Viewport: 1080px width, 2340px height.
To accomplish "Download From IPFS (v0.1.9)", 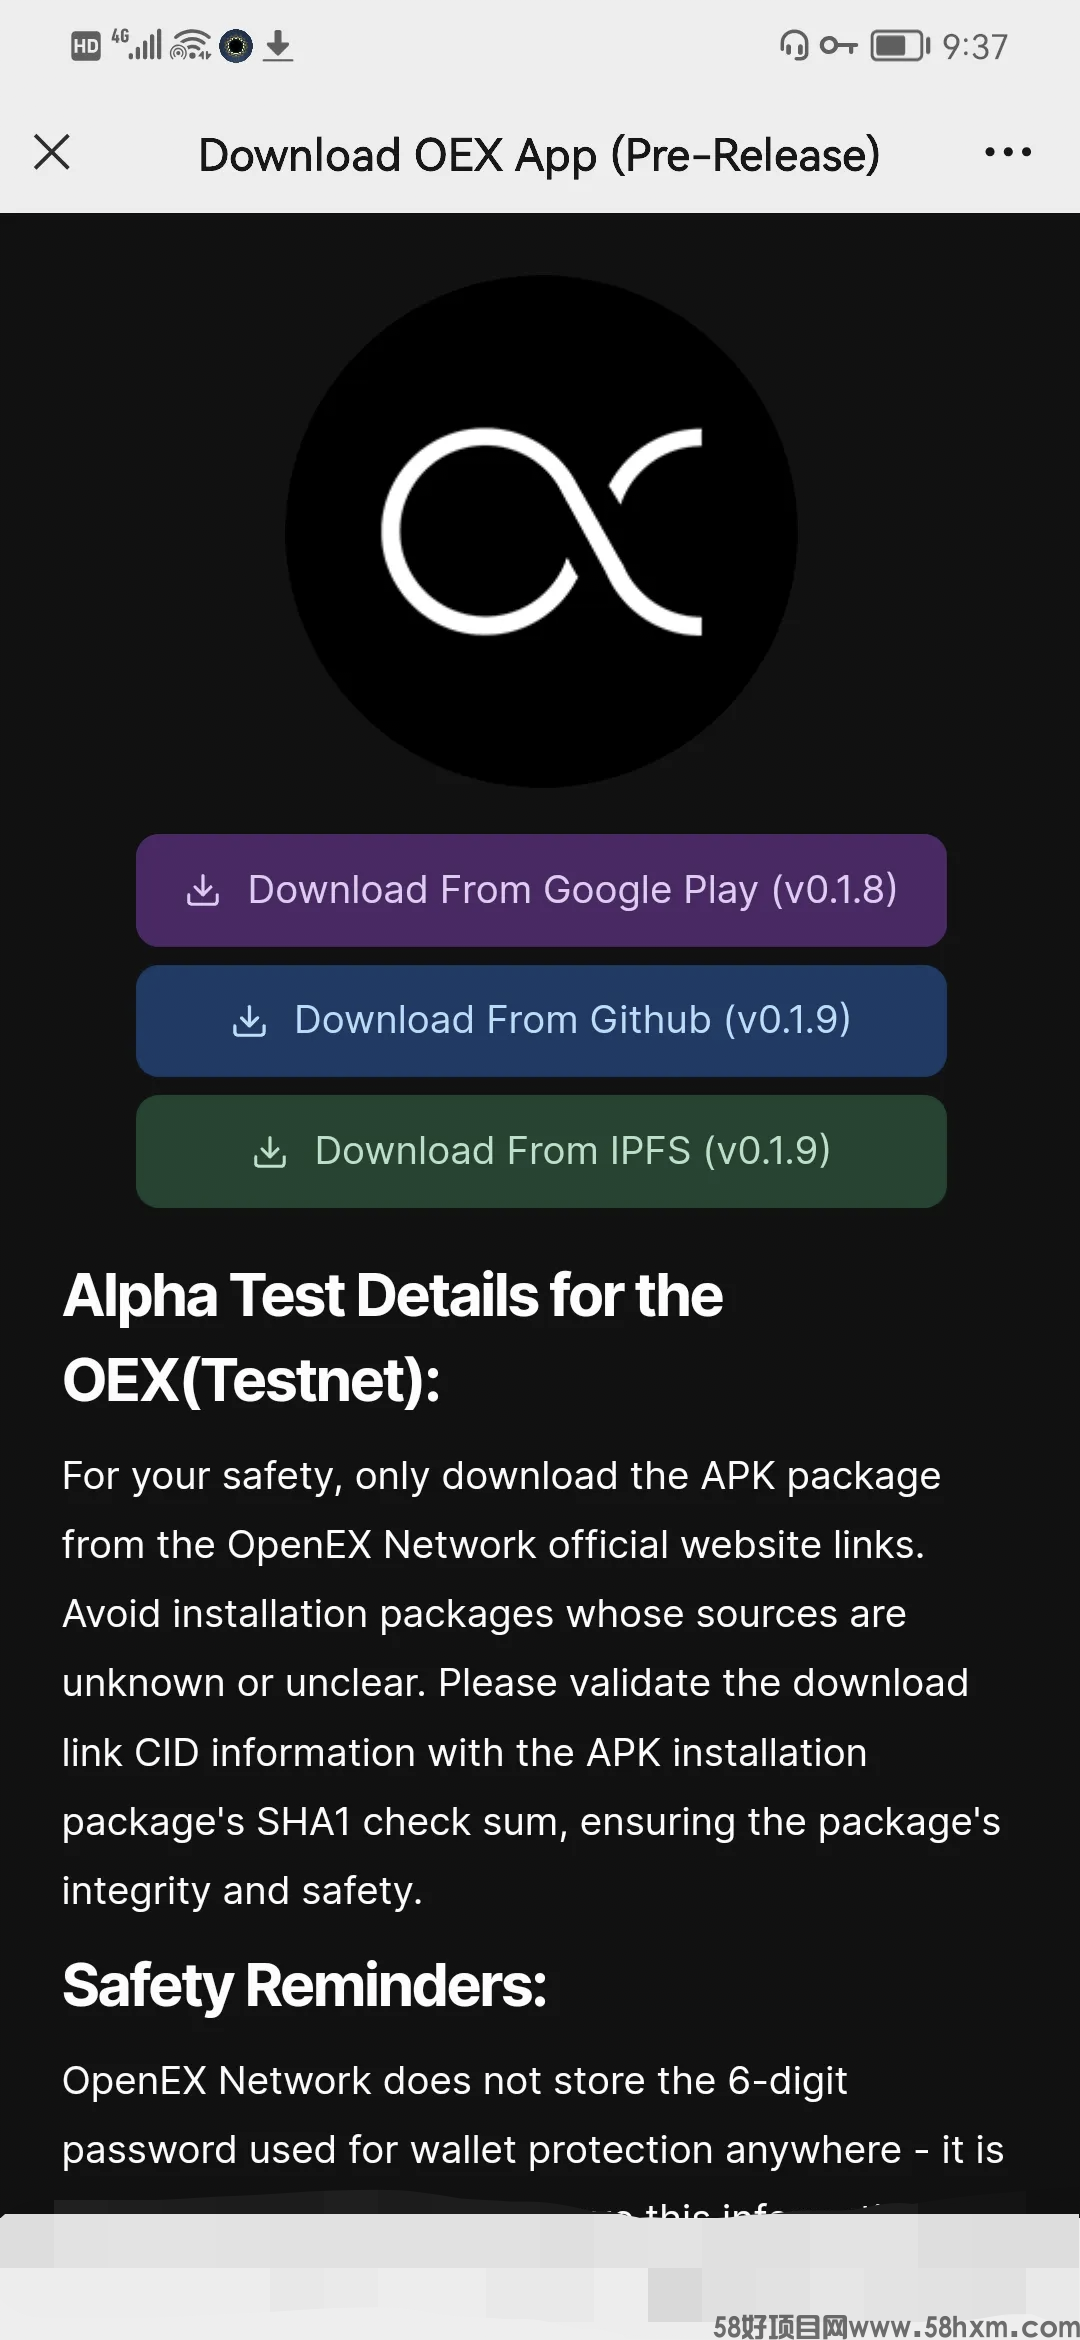I will coord(541,1151).
